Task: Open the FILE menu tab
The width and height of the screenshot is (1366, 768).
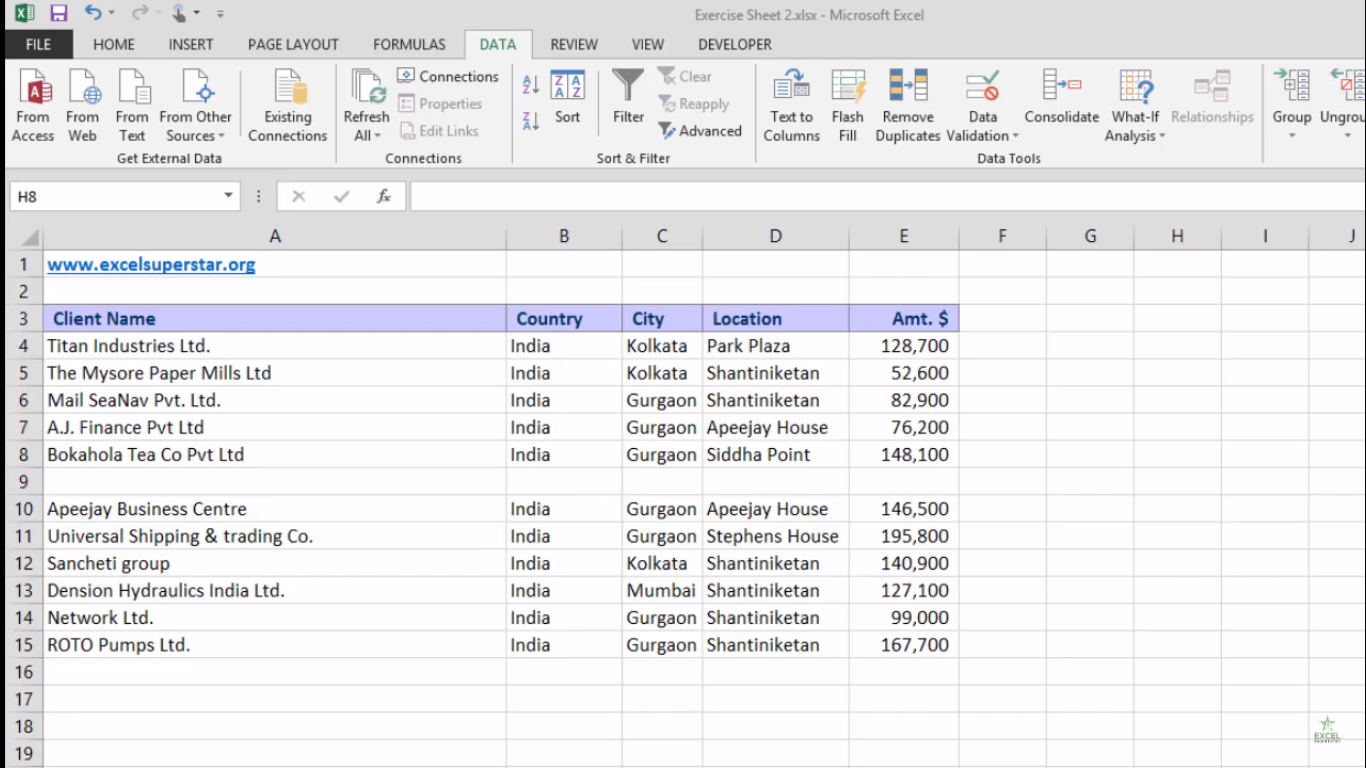Action: [38, 44]
